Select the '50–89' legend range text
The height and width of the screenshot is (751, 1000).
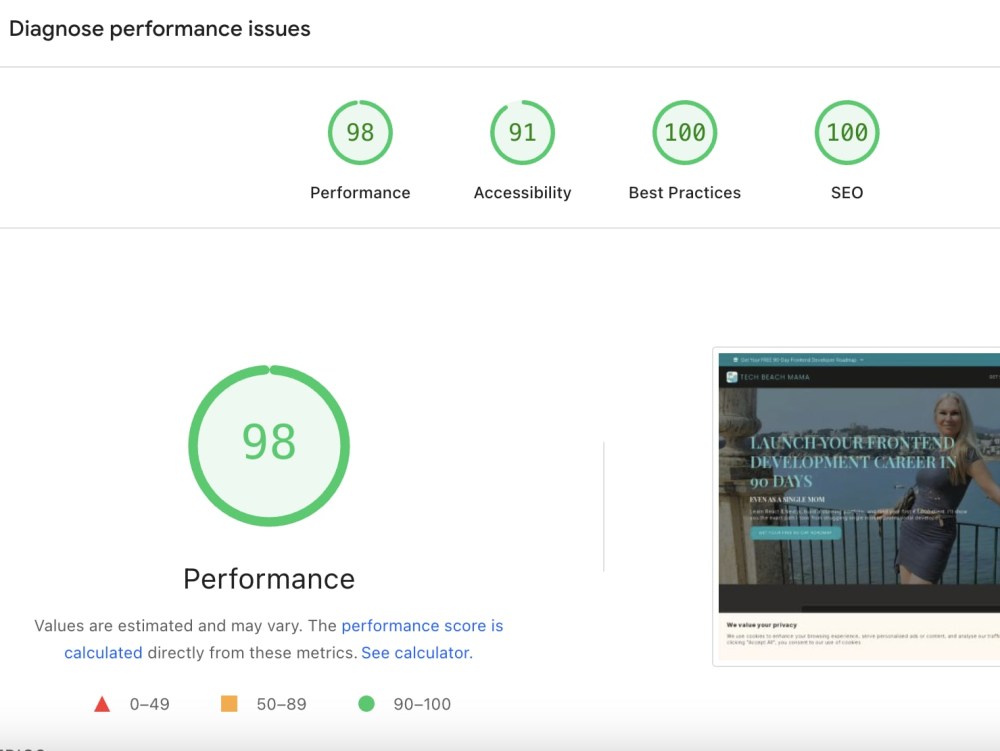[281, 704]
